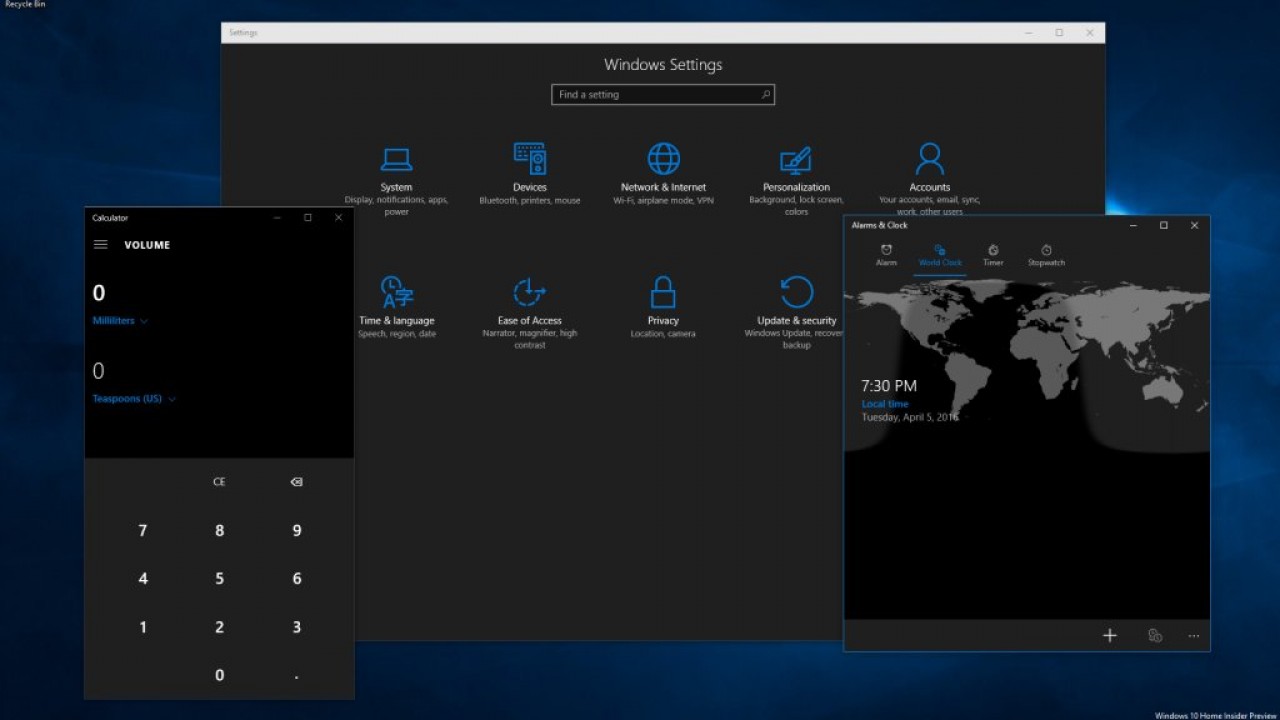Switch to Alarm tab
This screenshot has width=1280, height=720.
click(886, 255)
